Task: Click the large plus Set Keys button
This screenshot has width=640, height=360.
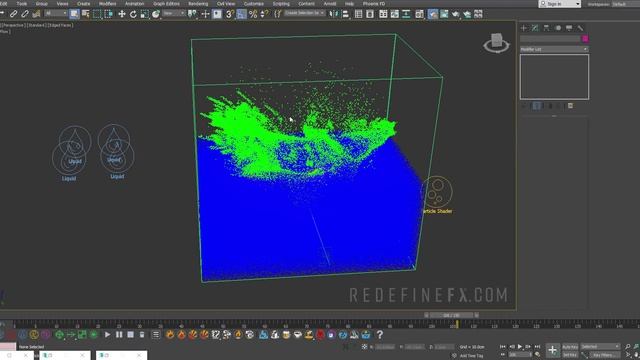Action: click(552, 350)
